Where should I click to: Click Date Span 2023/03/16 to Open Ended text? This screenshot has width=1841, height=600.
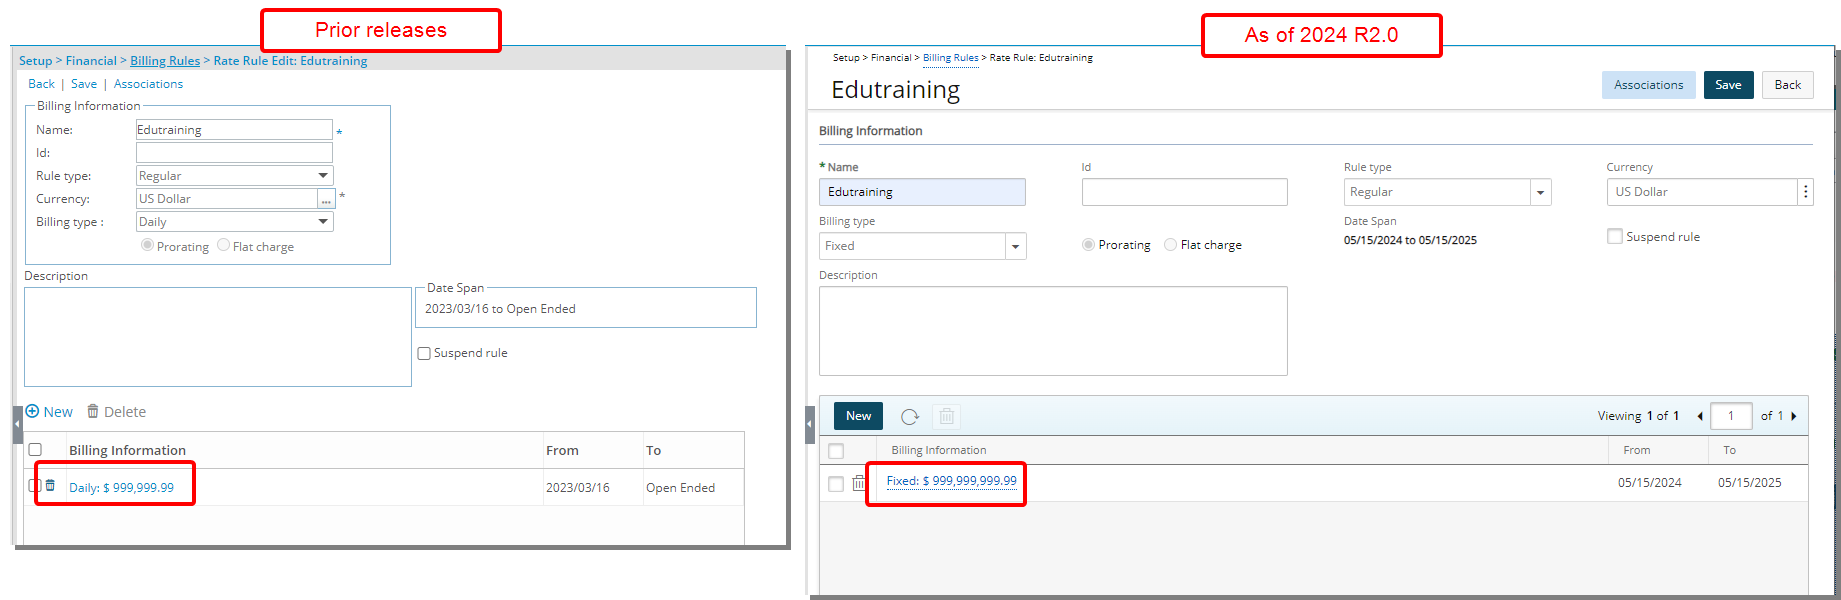pos(500,309)
